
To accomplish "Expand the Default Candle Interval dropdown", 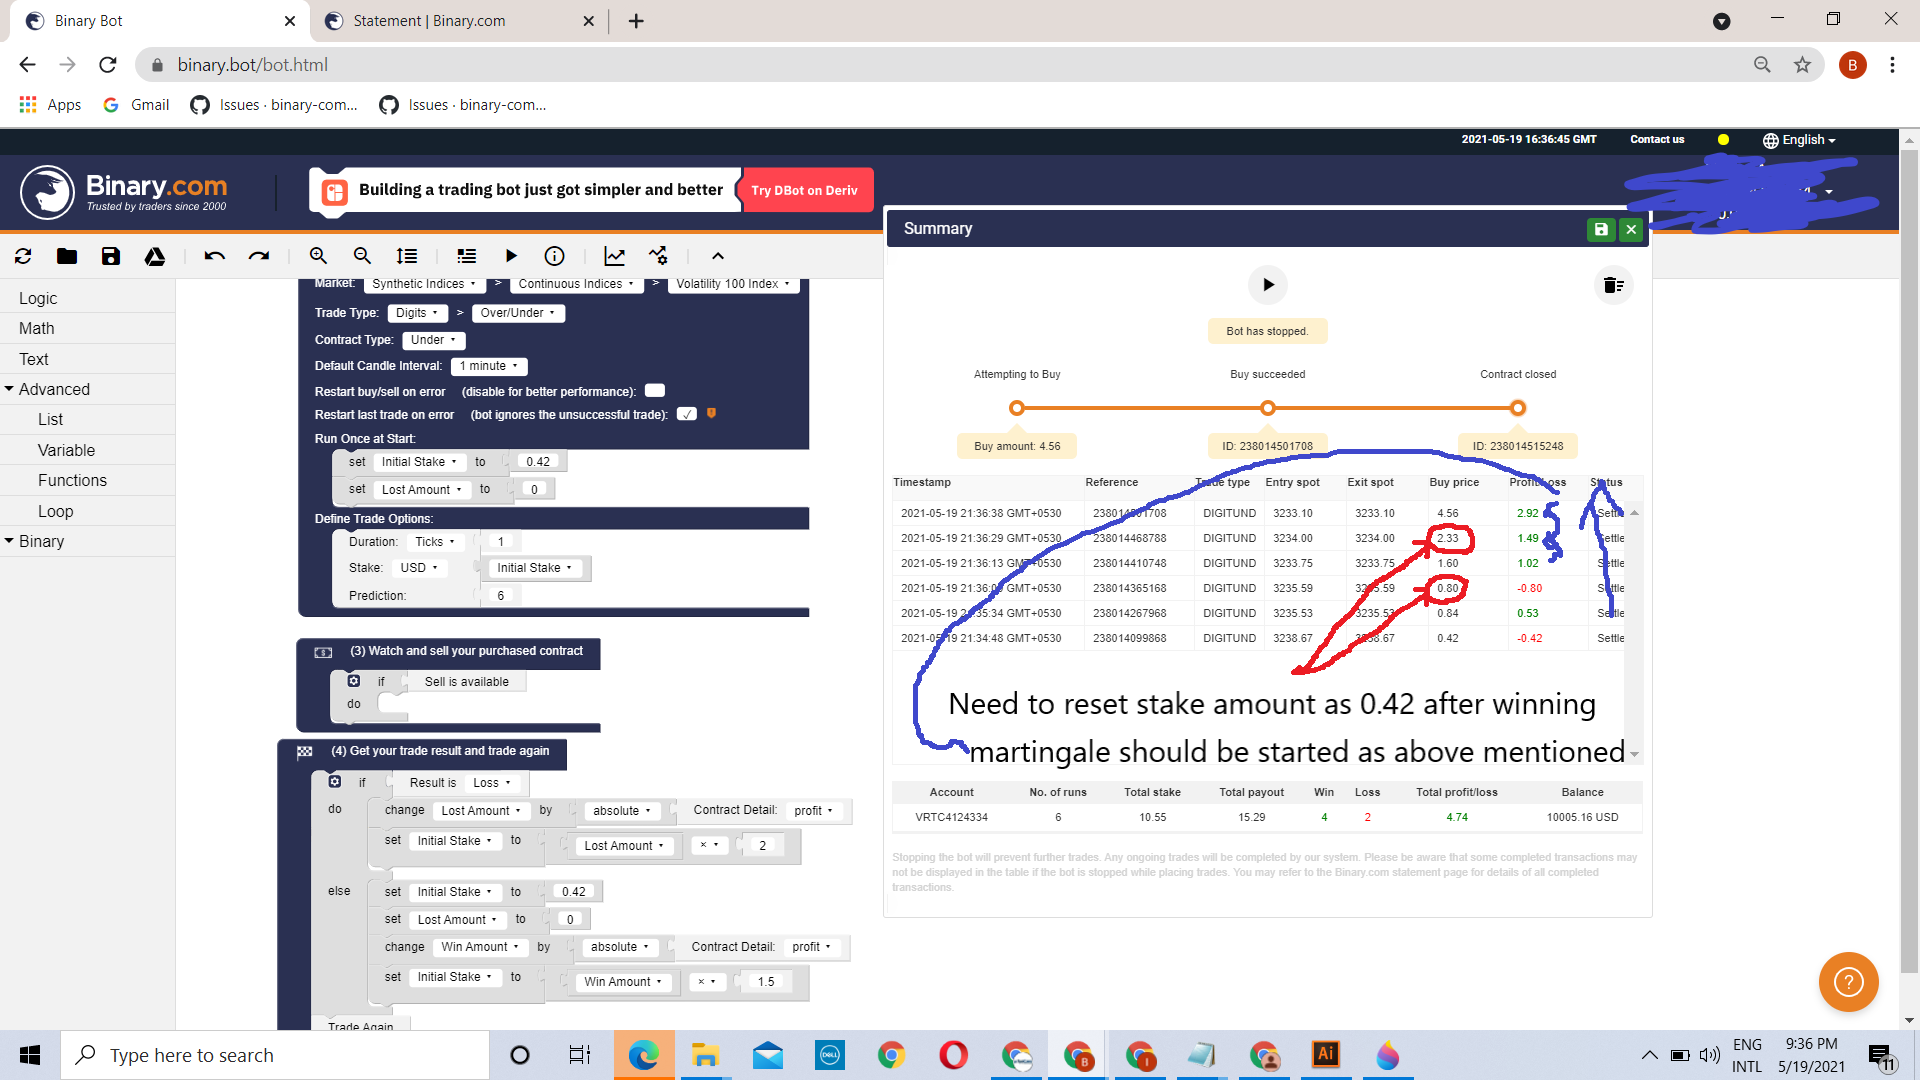I will (x=489, y=366).
